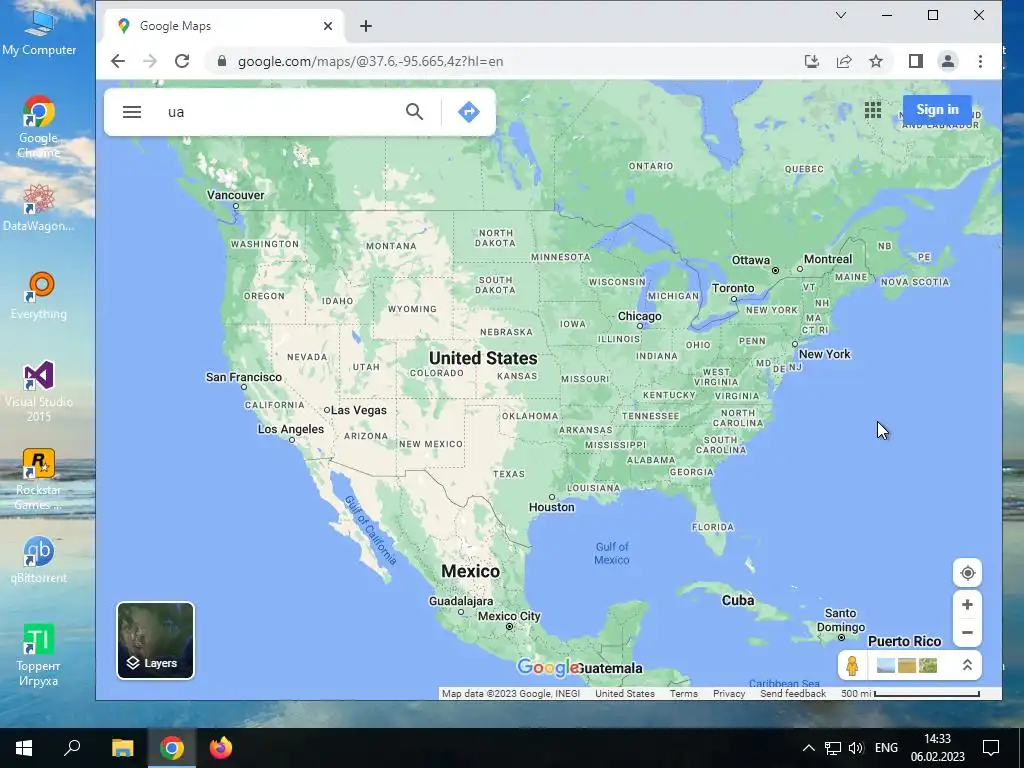The width and height of the screenshot is (1024, 768).
Task: Open the Chrome profile avatar
Action: (948, 61)
